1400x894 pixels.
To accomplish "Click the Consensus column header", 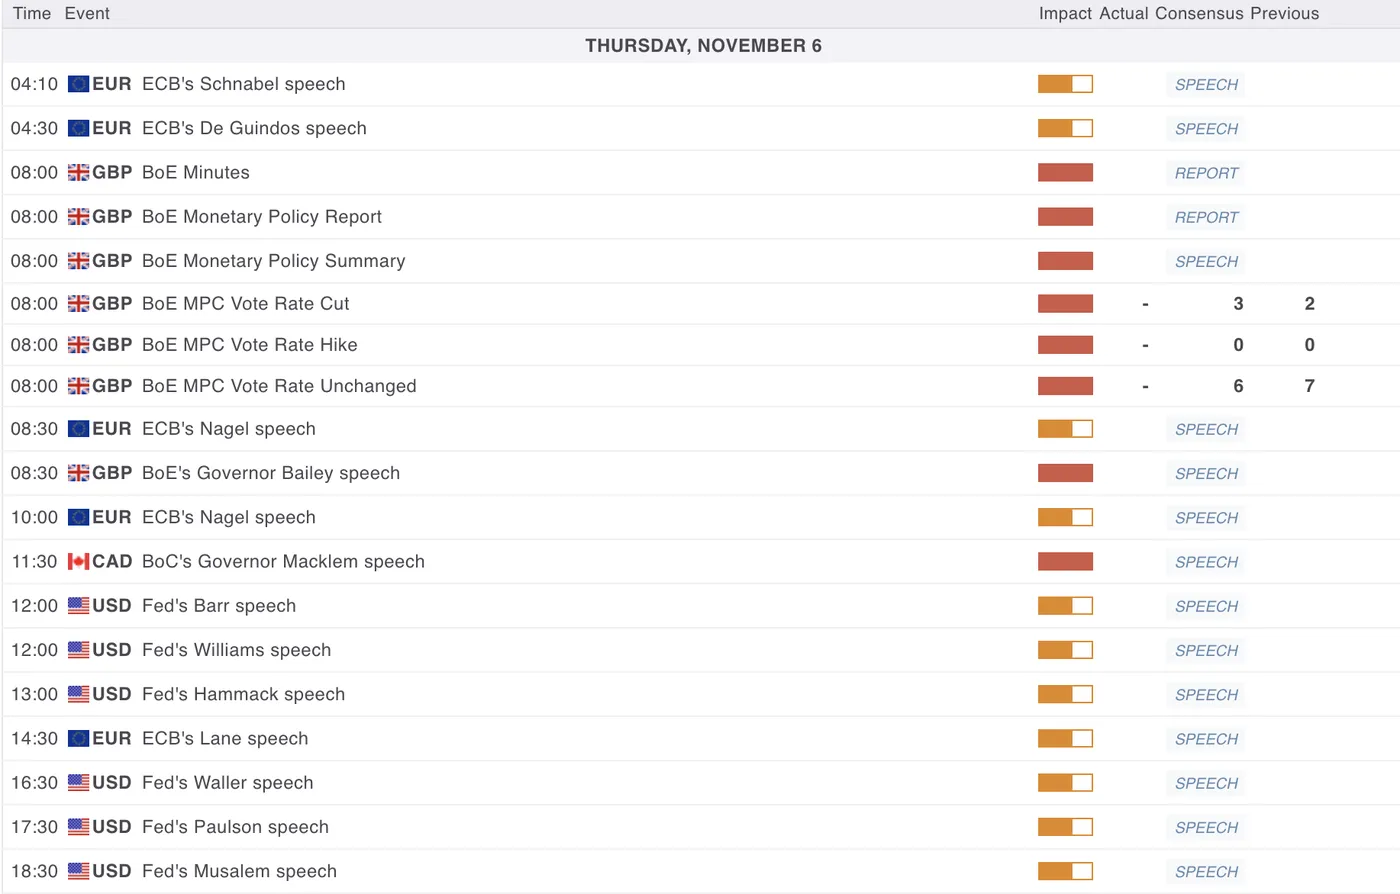I will [x=1199, y=14].
